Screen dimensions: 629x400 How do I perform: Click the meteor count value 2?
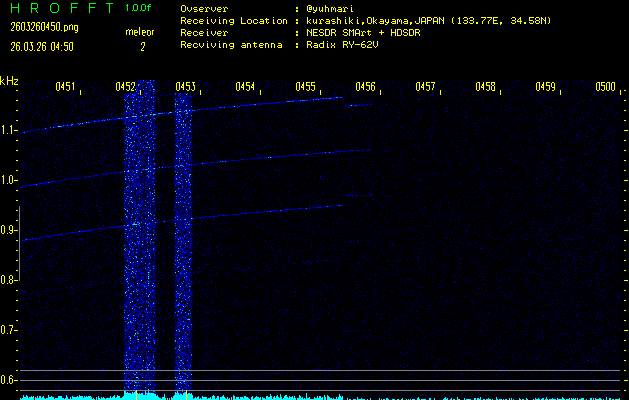point(142,46)
